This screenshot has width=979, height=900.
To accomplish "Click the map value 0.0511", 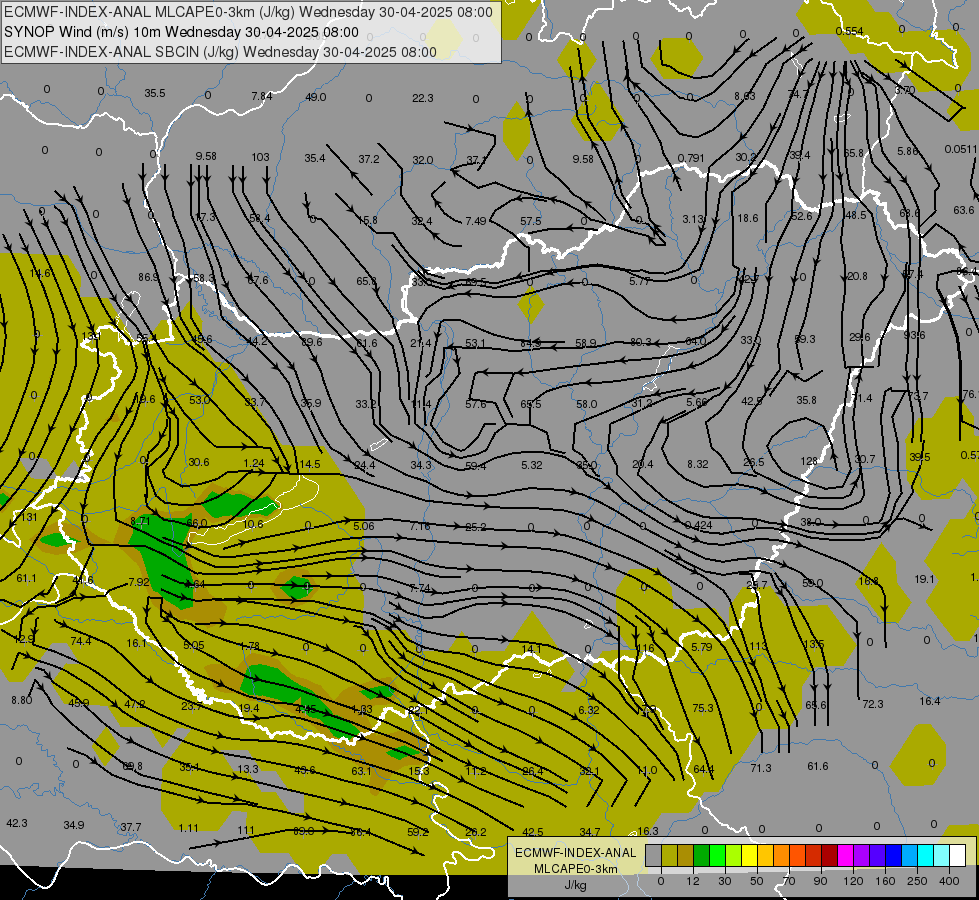I will click(960, 149).
